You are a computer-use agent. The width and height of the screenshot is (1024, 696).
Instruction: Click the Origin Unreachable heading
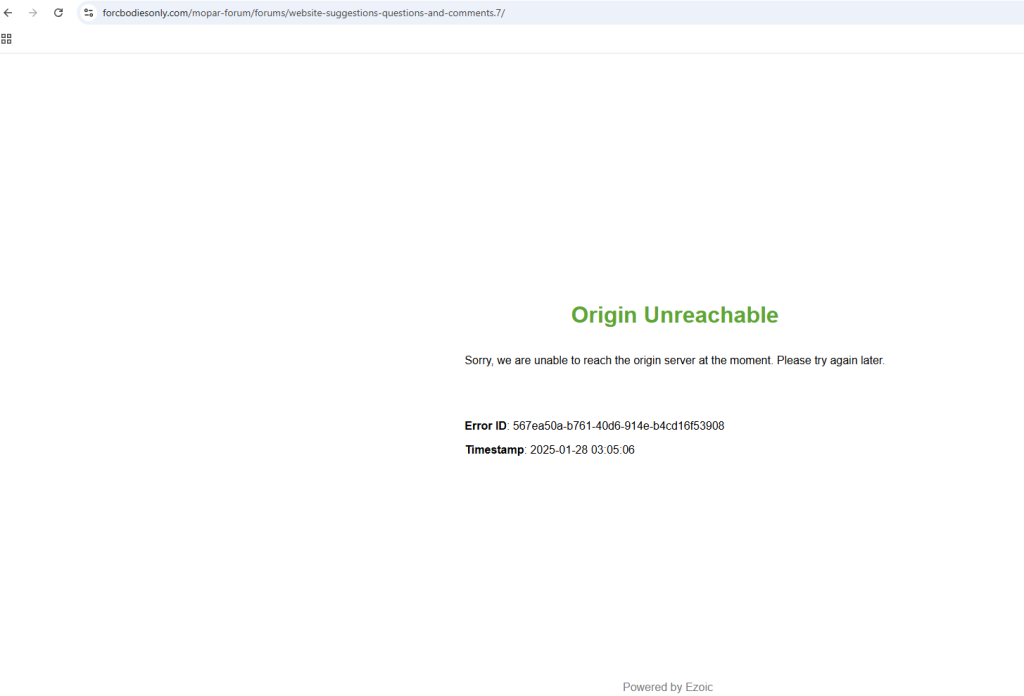click(x=674, y=315)
